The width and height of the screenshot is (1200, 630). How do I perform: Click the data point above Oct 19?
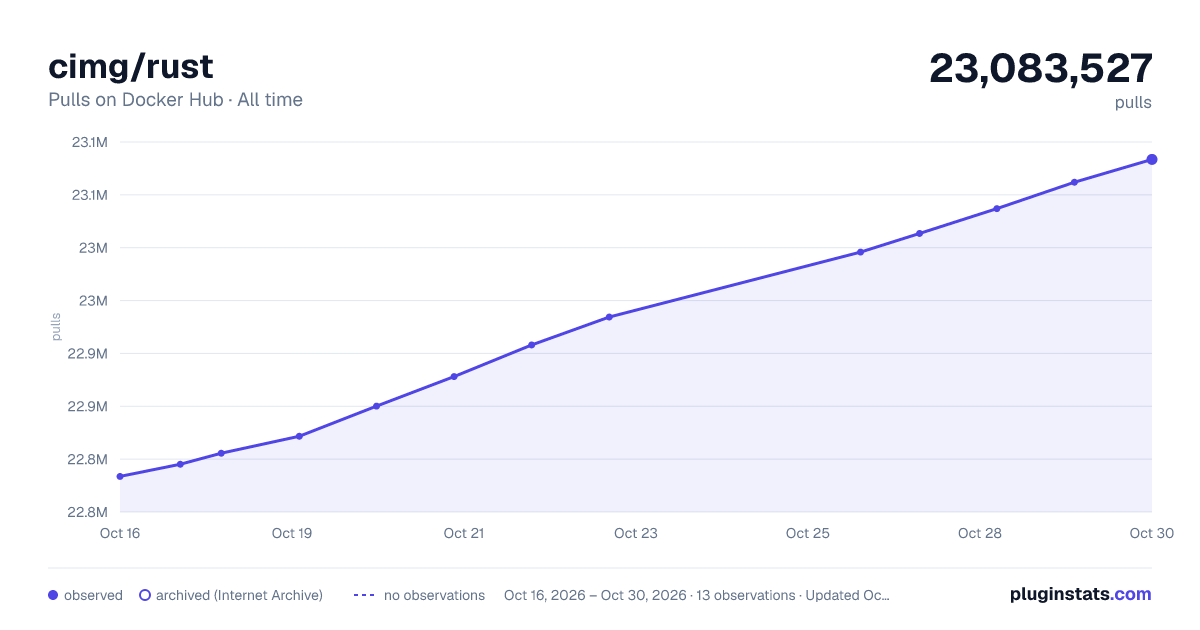tap(299, 436)
